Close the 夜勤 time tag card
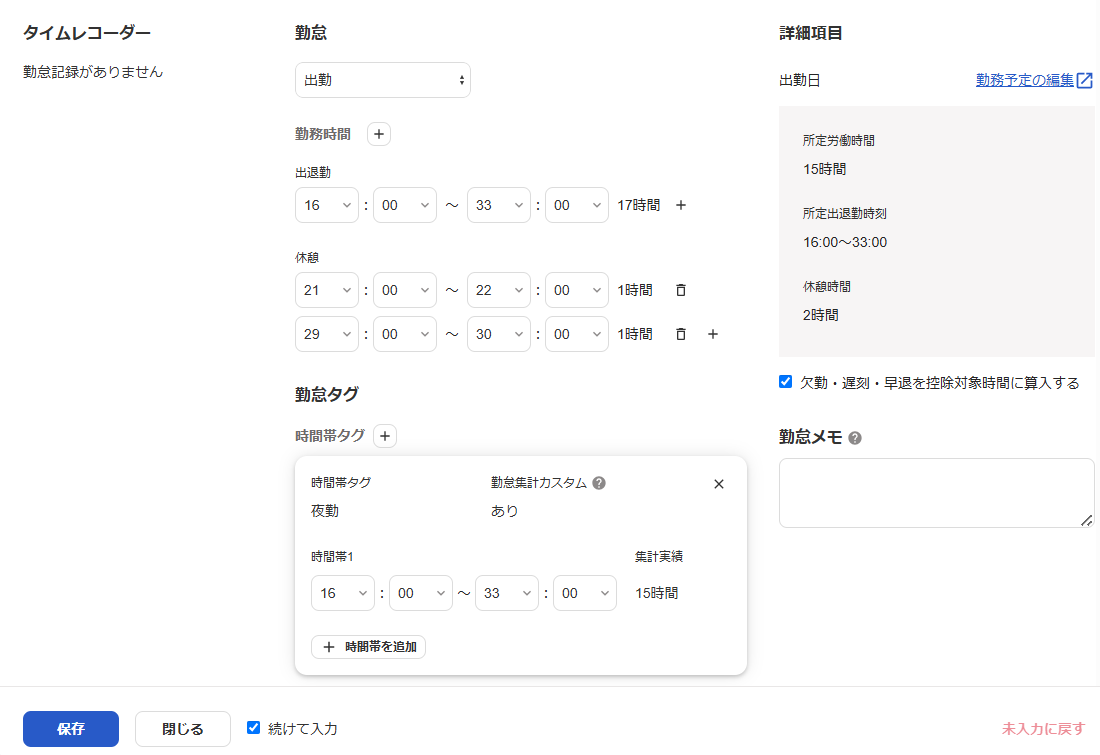This screenshot has height=755, width=1100. click(718, 484)
